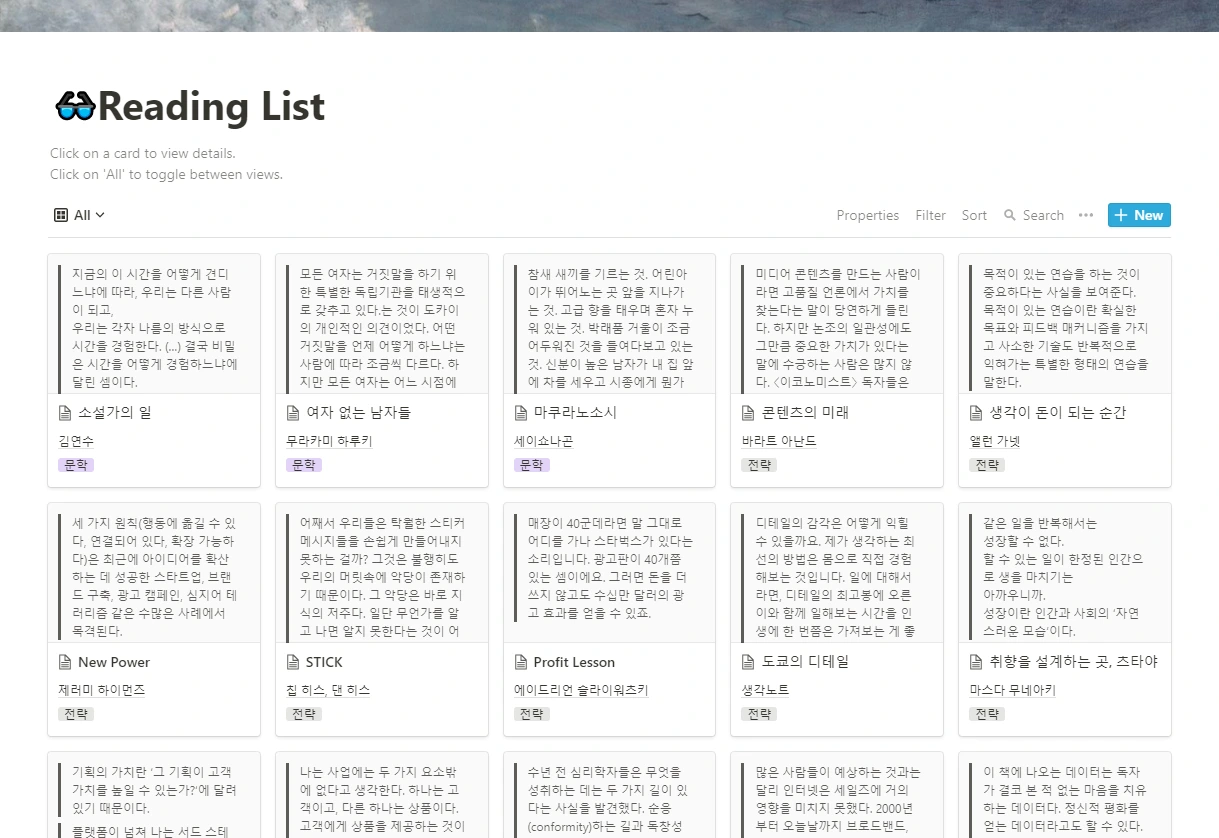Click 문학 tag on 소설가의 일 card
This screenshot has height=838, width=1219.
pos(76,465)
